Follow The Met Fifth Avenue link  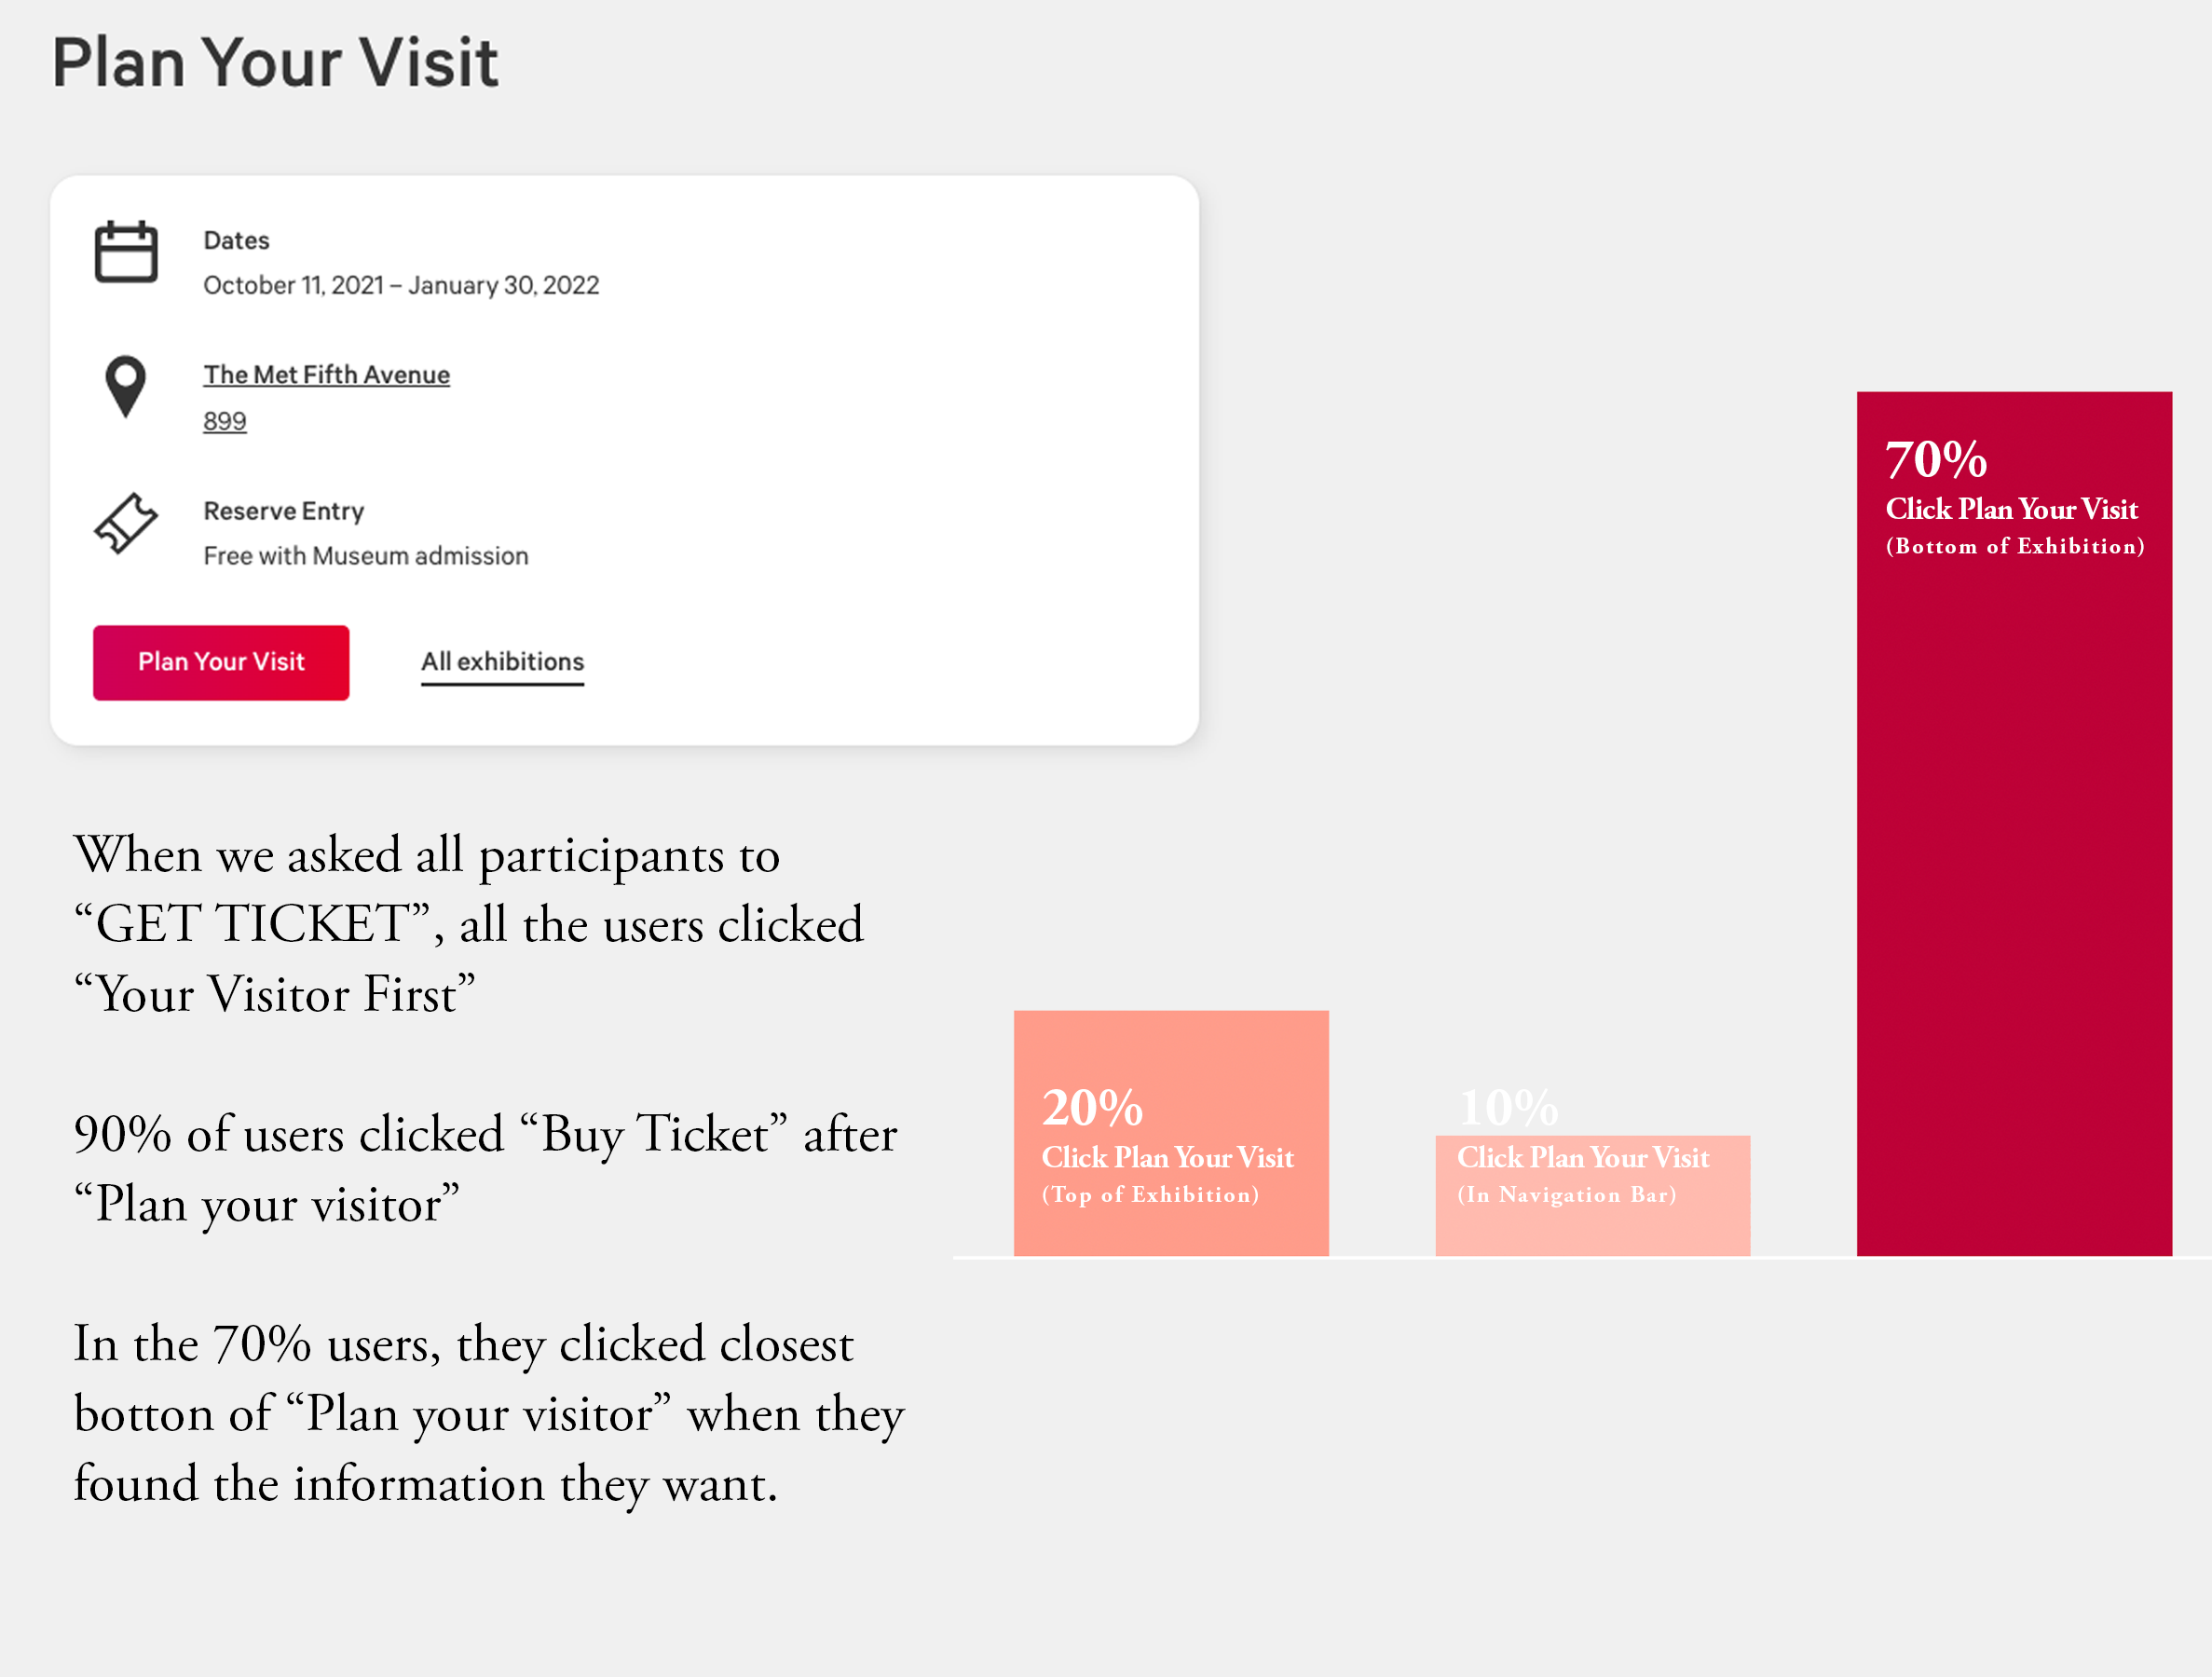coord(326,375)
